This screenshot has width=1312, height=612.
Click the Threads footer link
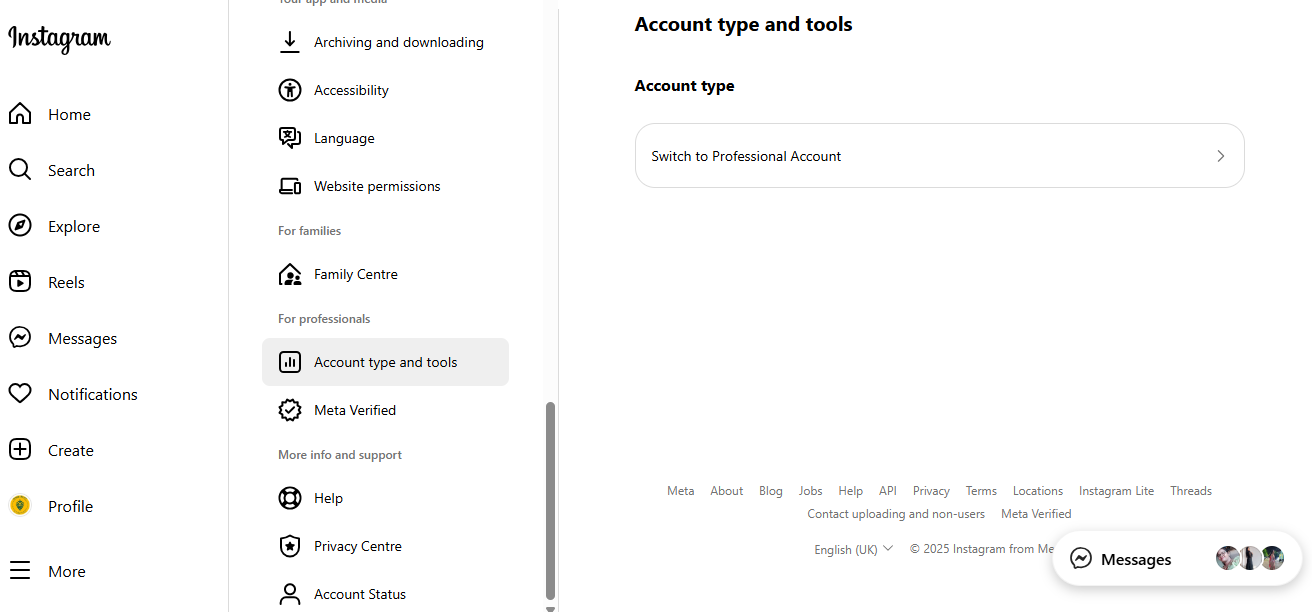coord(1191,491)
